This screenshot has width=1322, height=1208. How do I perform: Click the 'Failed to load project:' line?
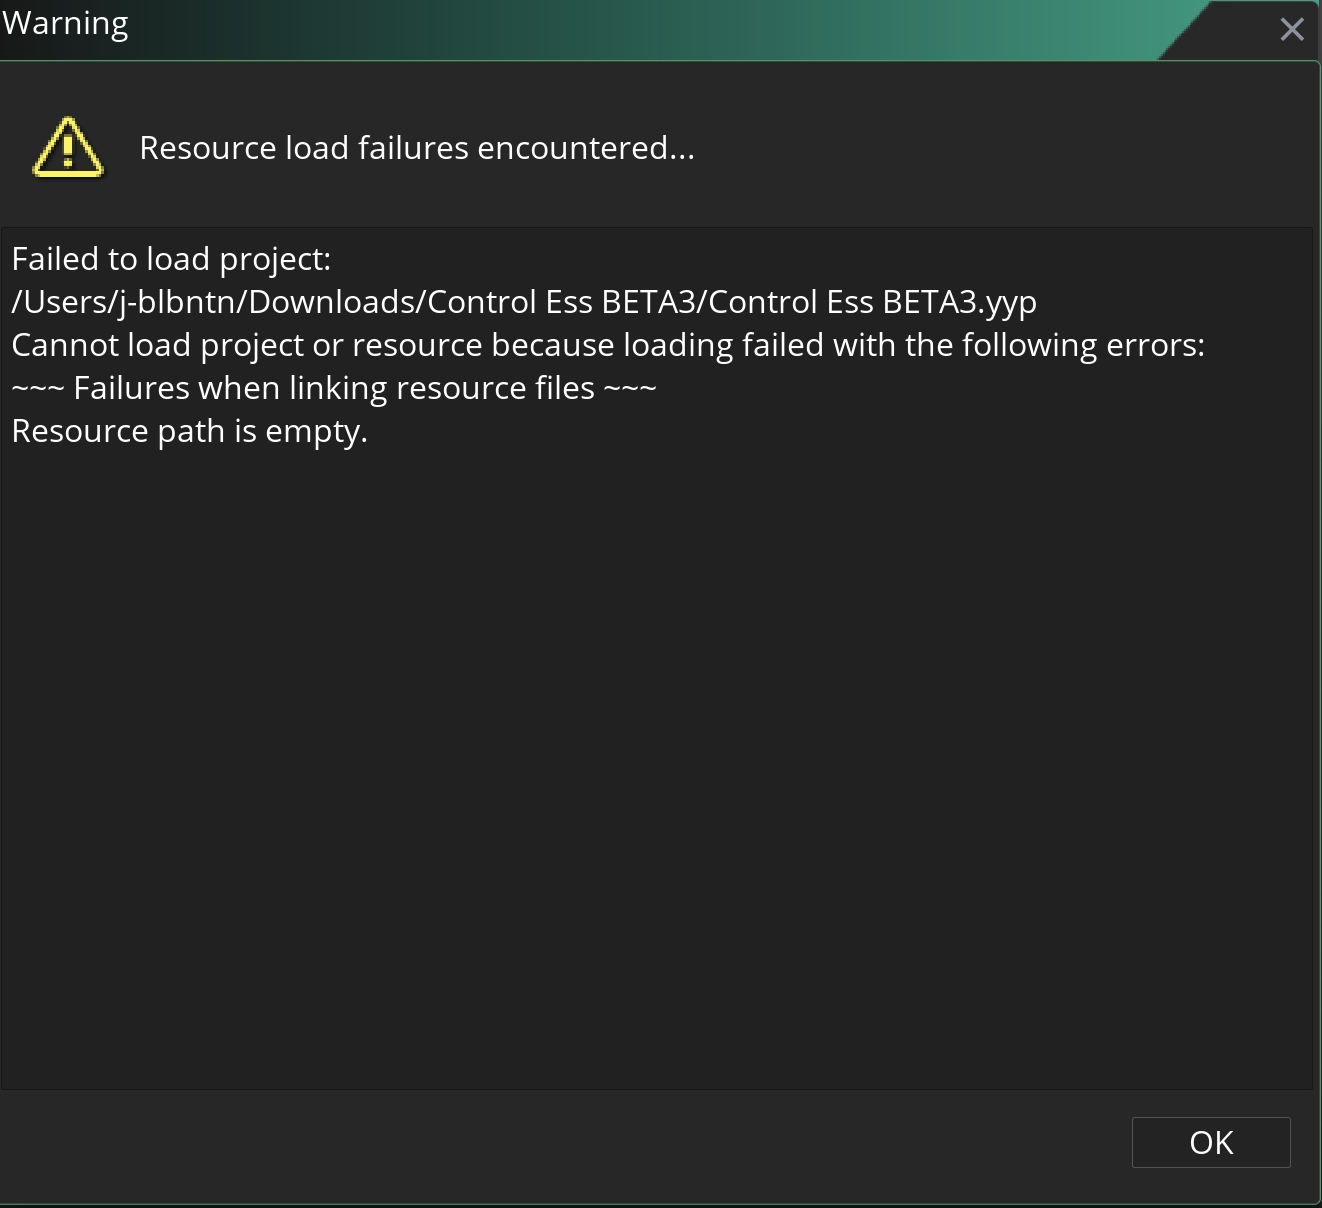click(171, 259)
